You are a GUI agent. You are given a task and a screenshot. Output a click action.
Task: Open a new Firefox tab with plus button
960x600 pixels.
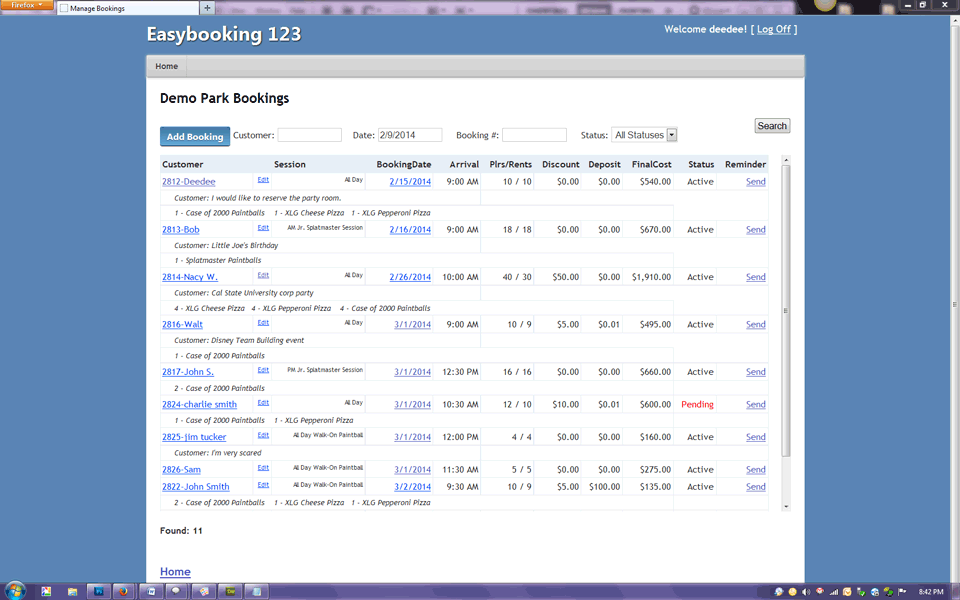pyautogui.click(x=207, y=8)
